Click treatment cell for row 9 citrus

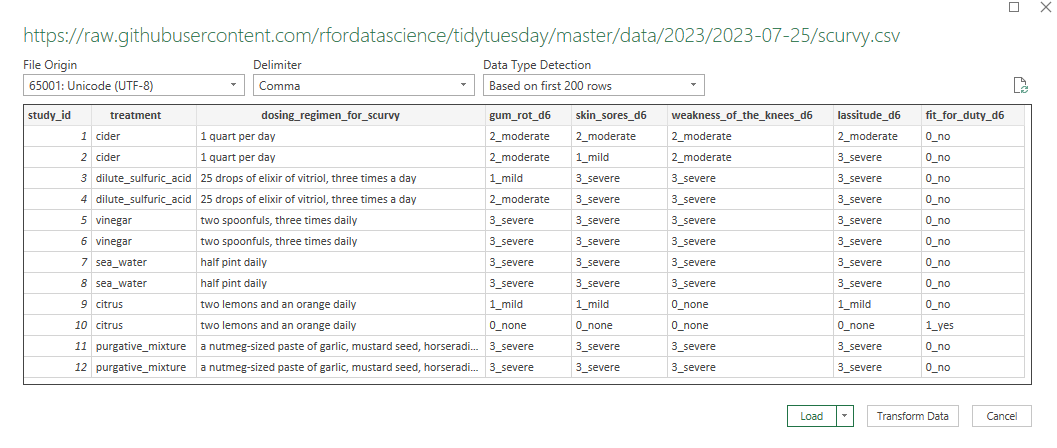pos(144,305)
